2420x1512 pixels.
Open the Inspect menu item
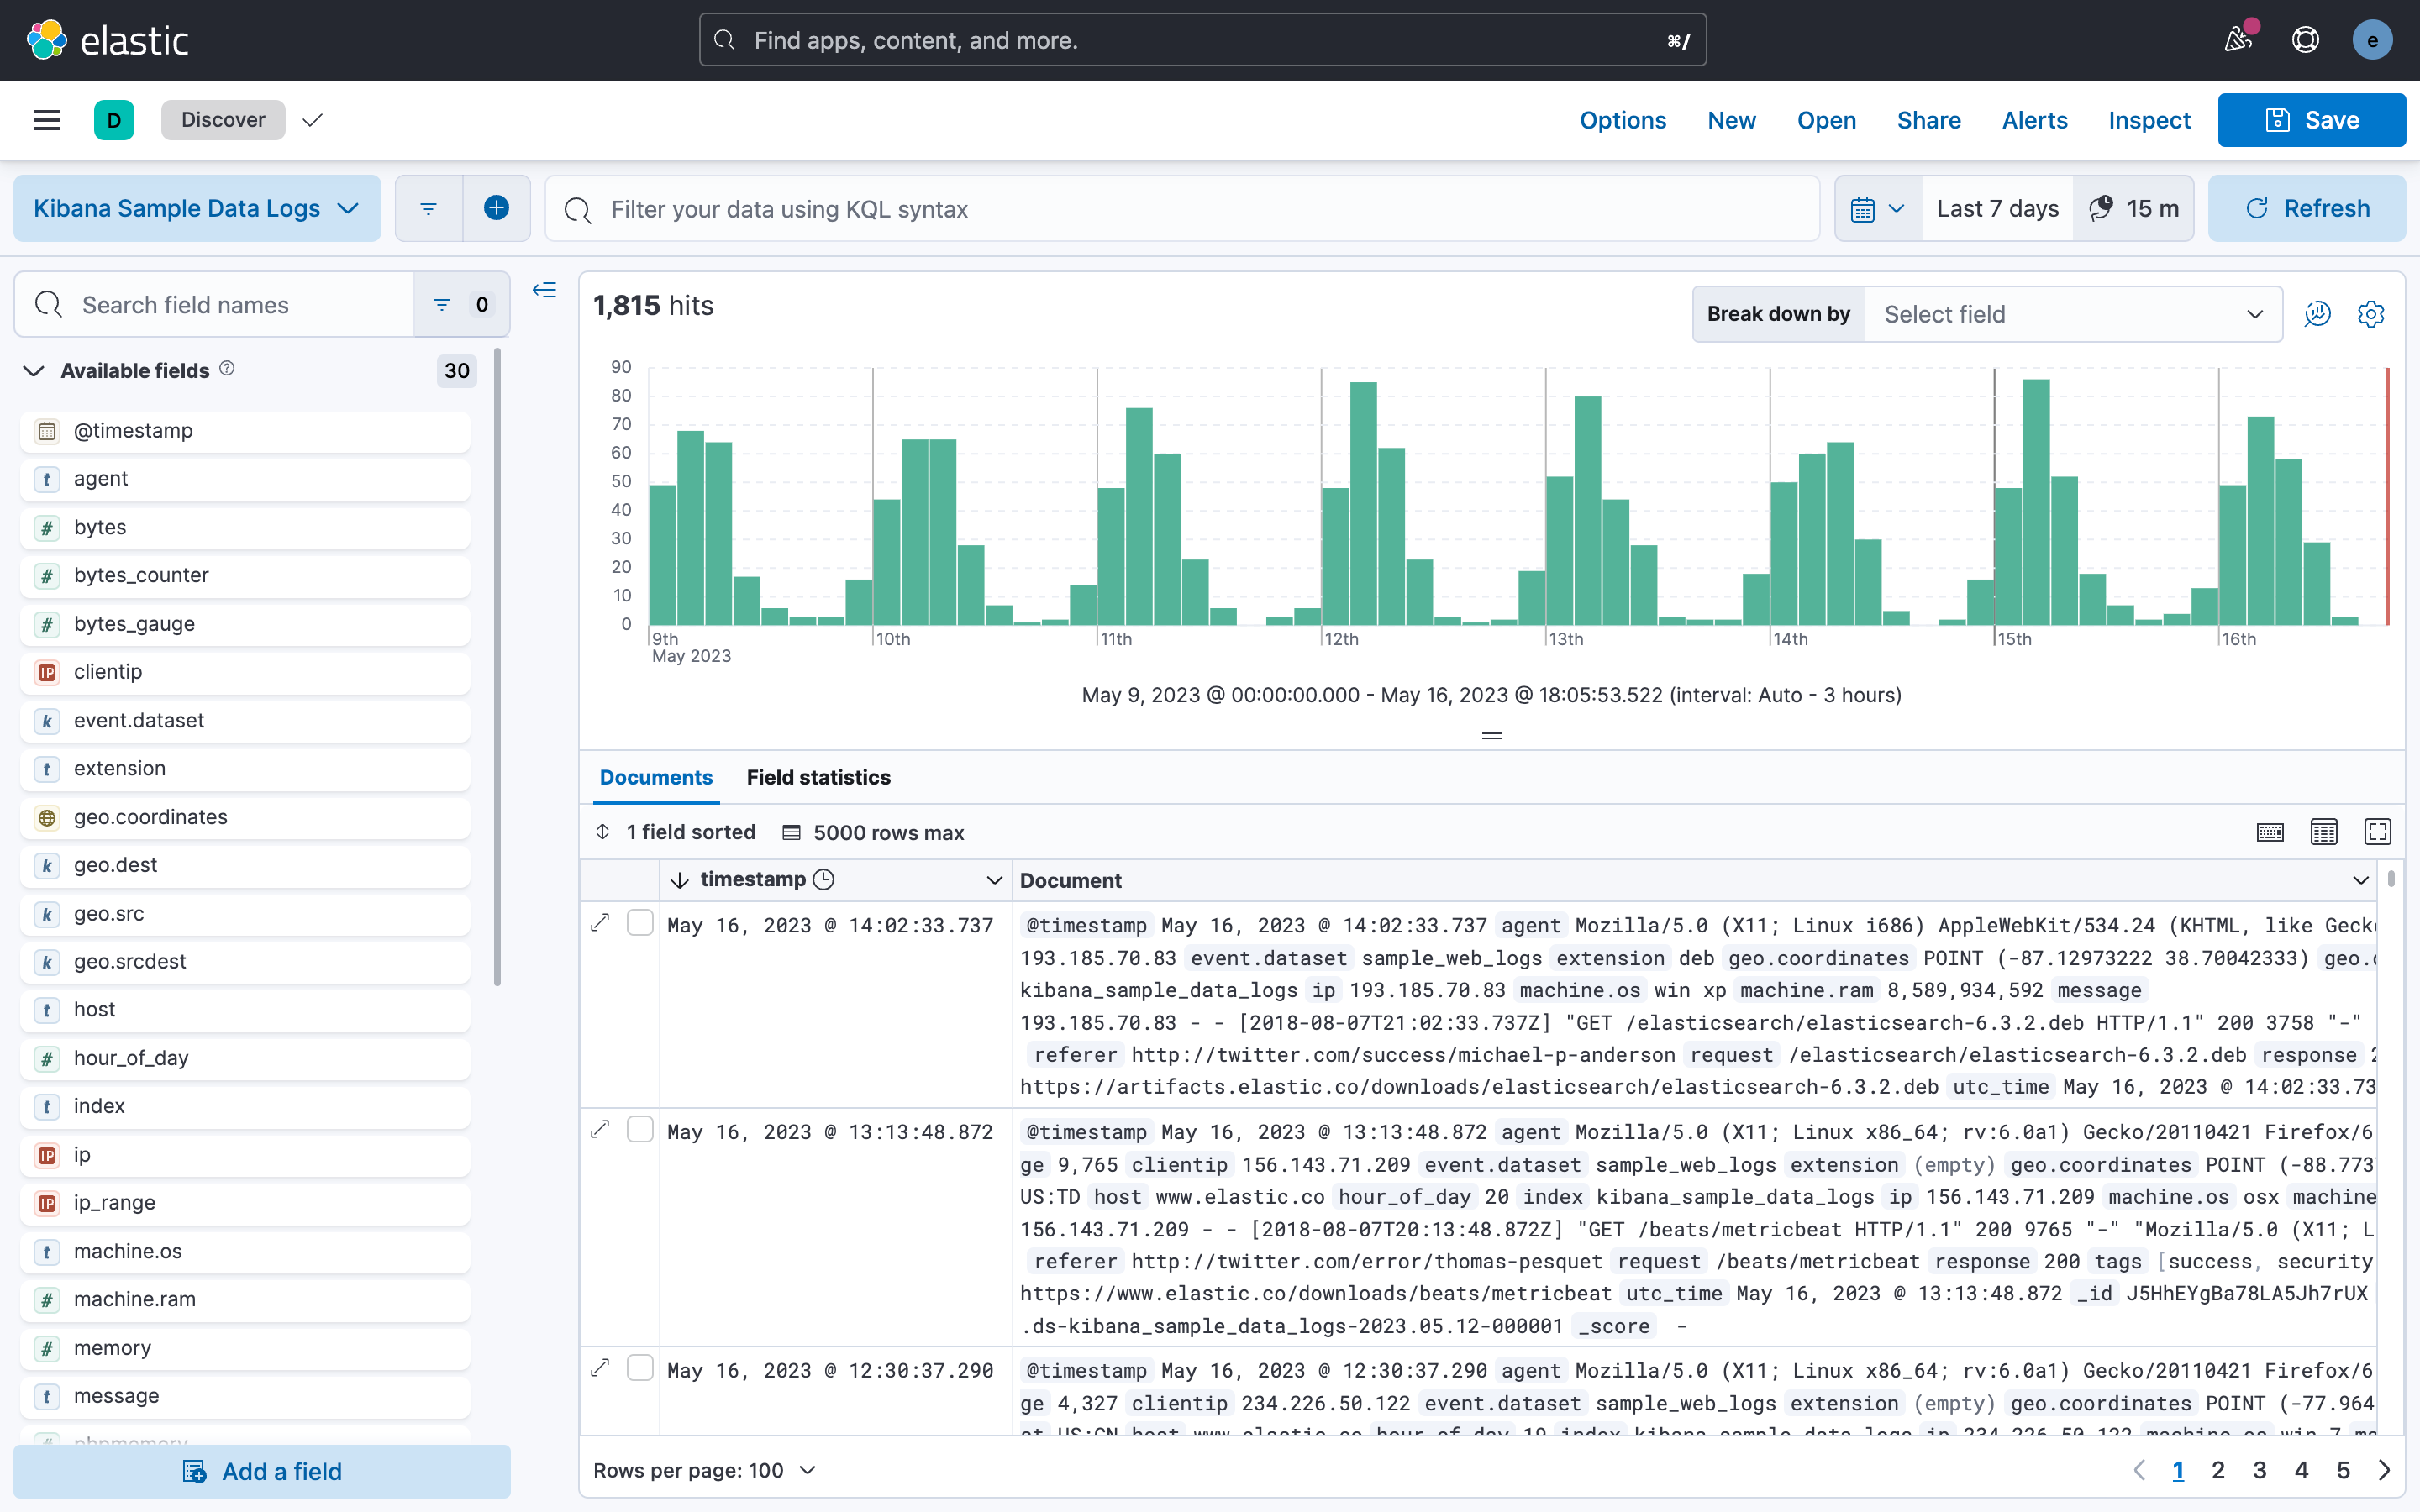pos(2149,120)
